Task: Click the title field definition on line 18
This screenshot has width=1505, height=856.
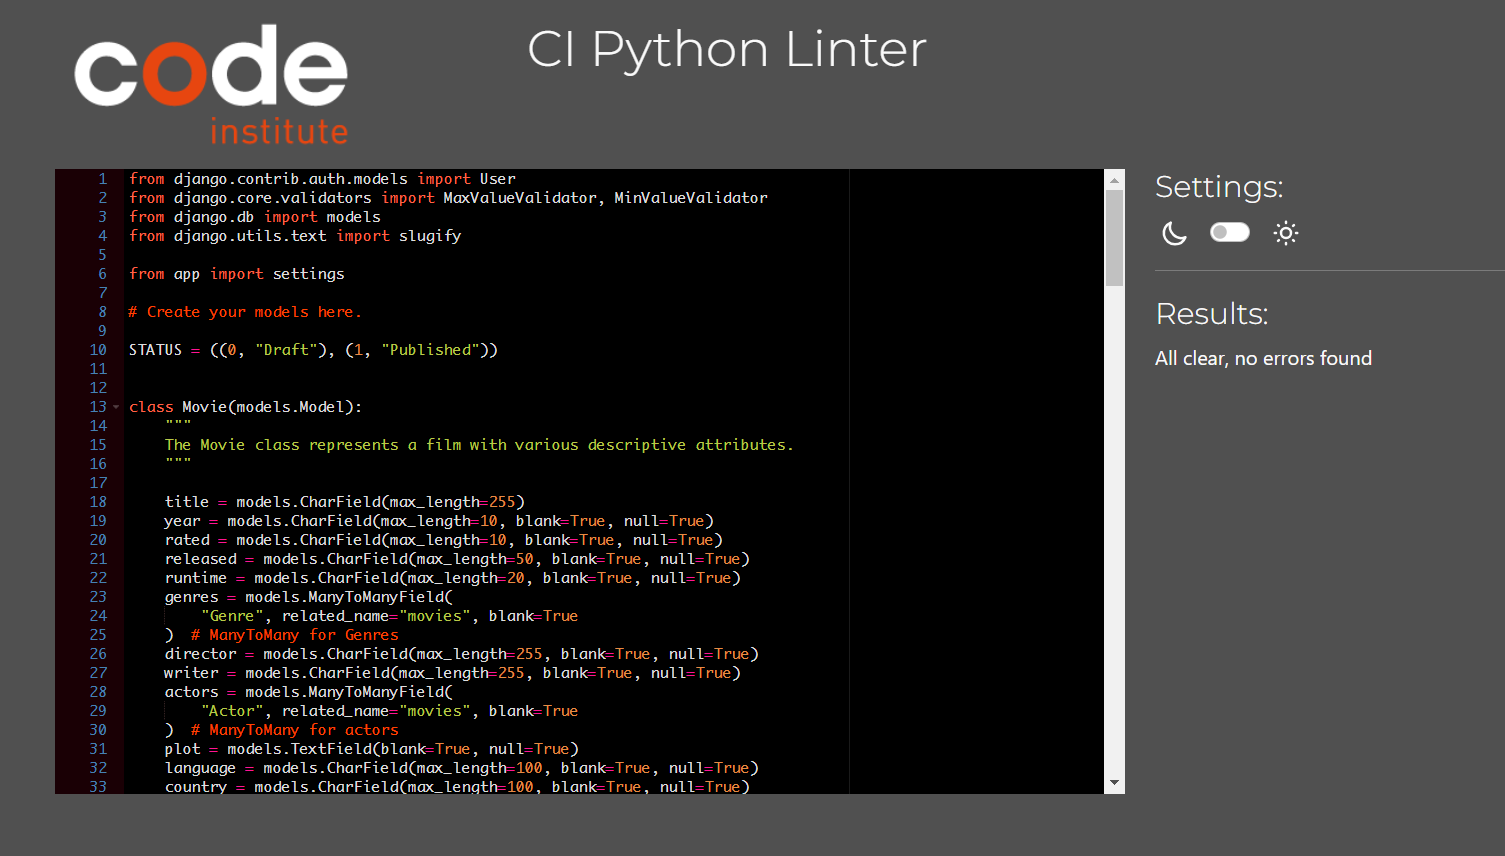Action: tap(344, 502)
